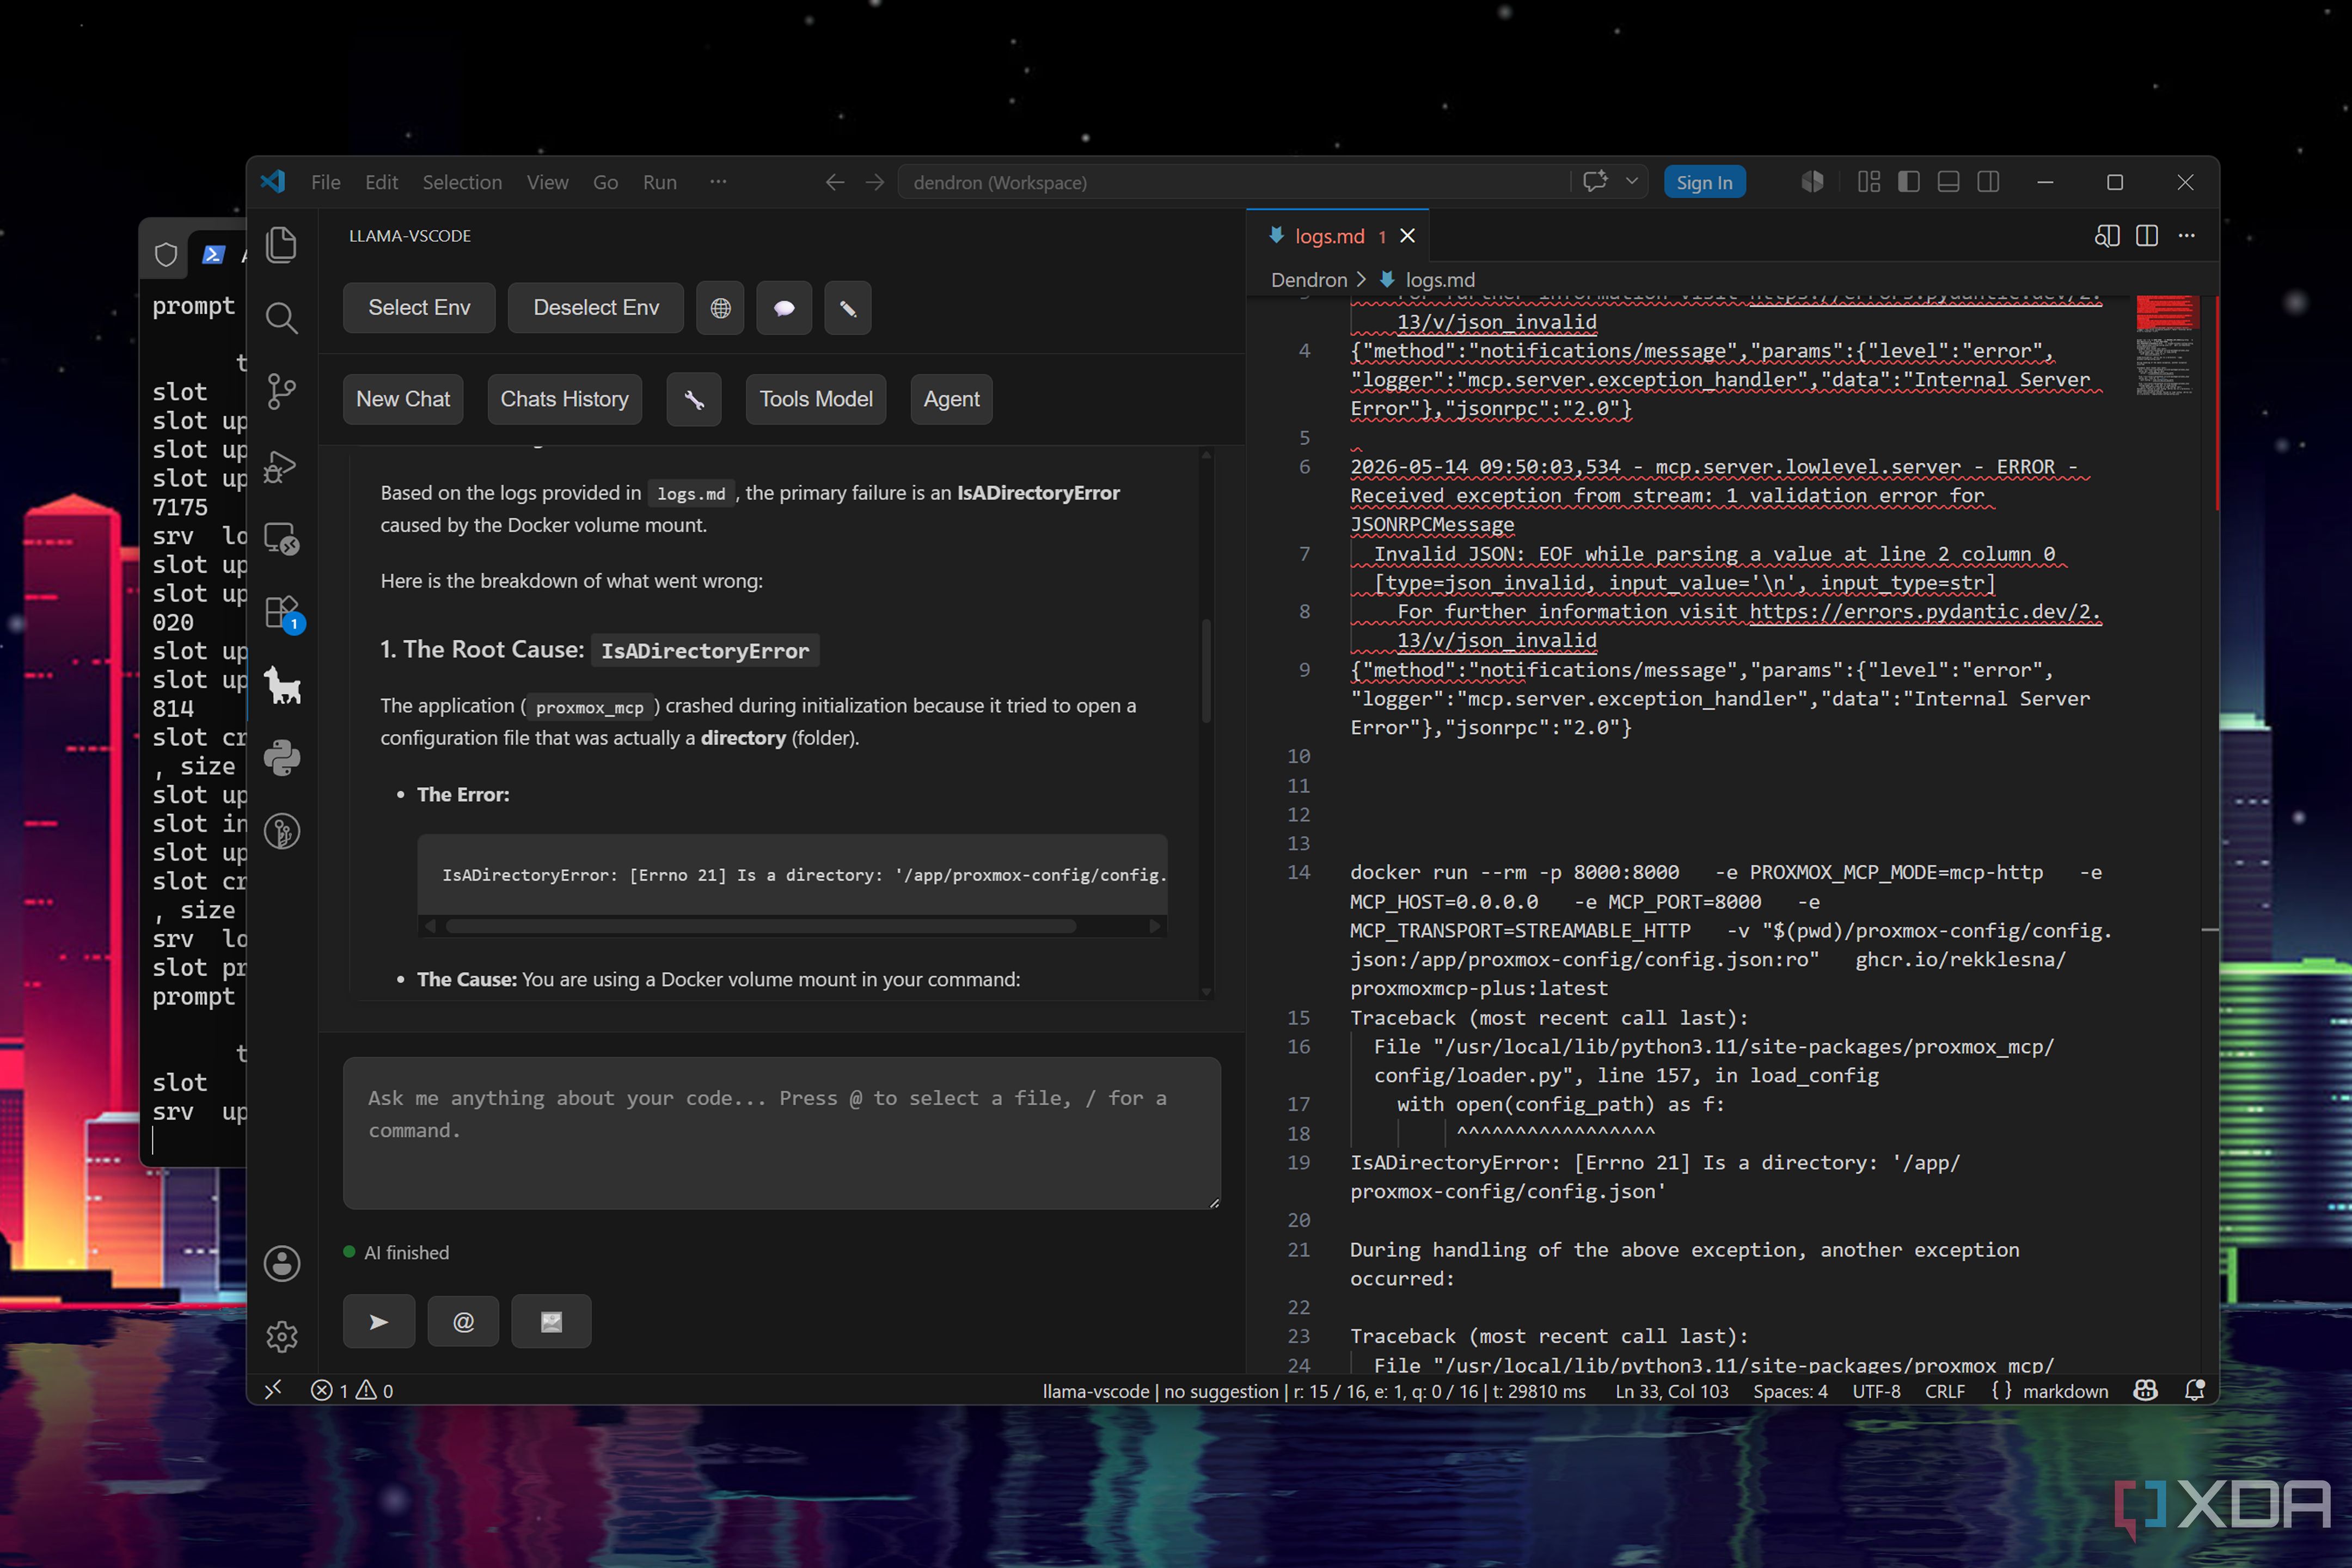Open Remote Explorer view
2352x1568 pixels.
pos(282,539)
